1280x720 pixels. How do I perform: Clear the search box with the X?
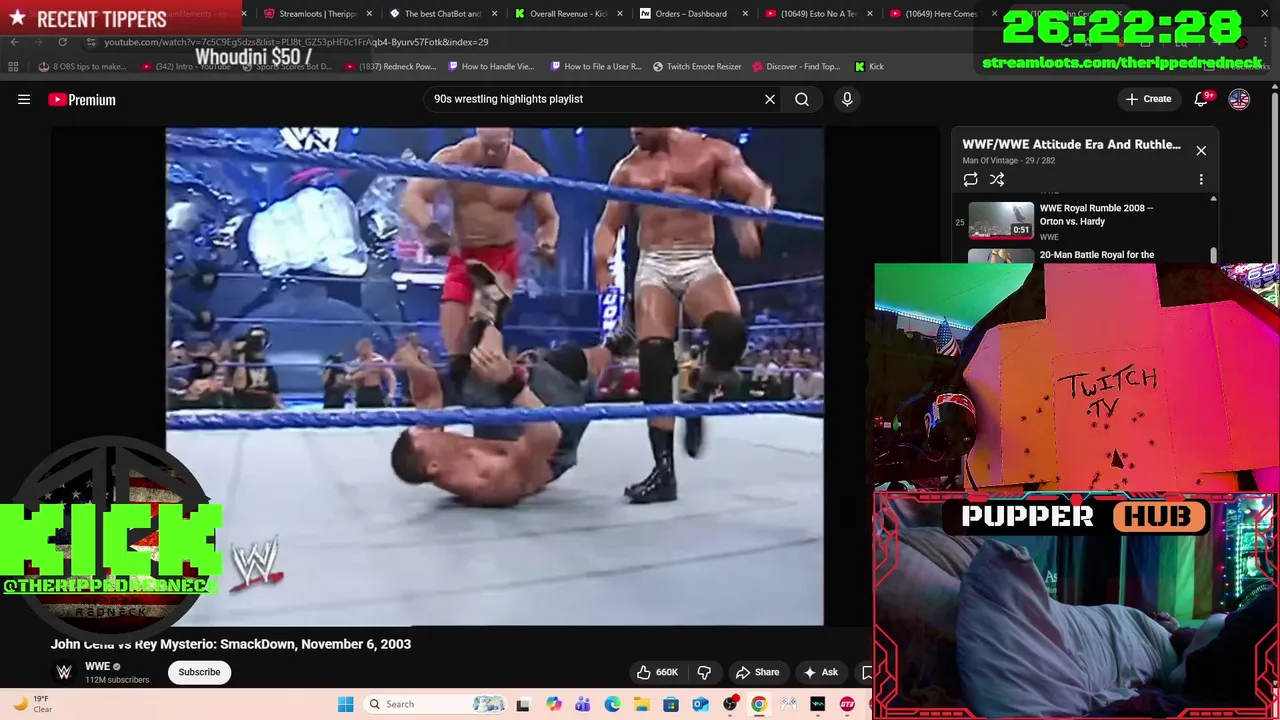770,99
